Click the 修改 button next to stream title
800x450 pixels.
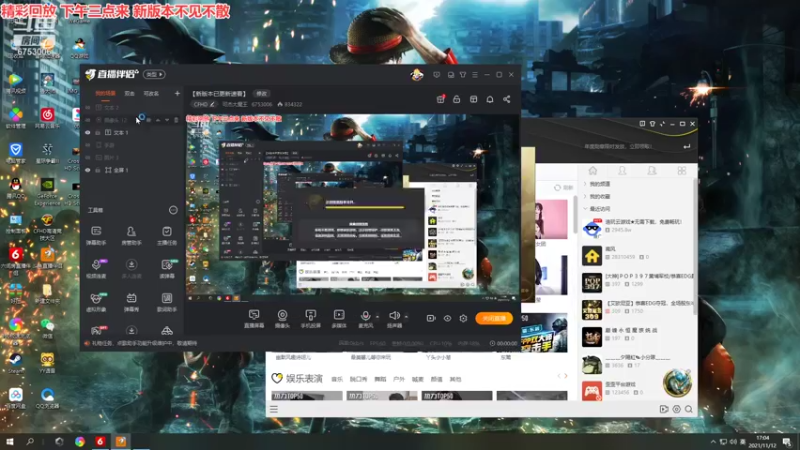click(262, 94)
